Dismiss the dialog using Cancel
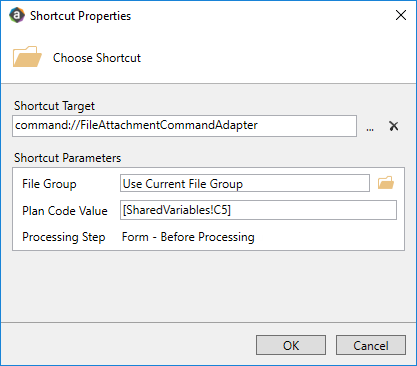The width and height of the screenshot is (417, 366). (x=371, y=345)
